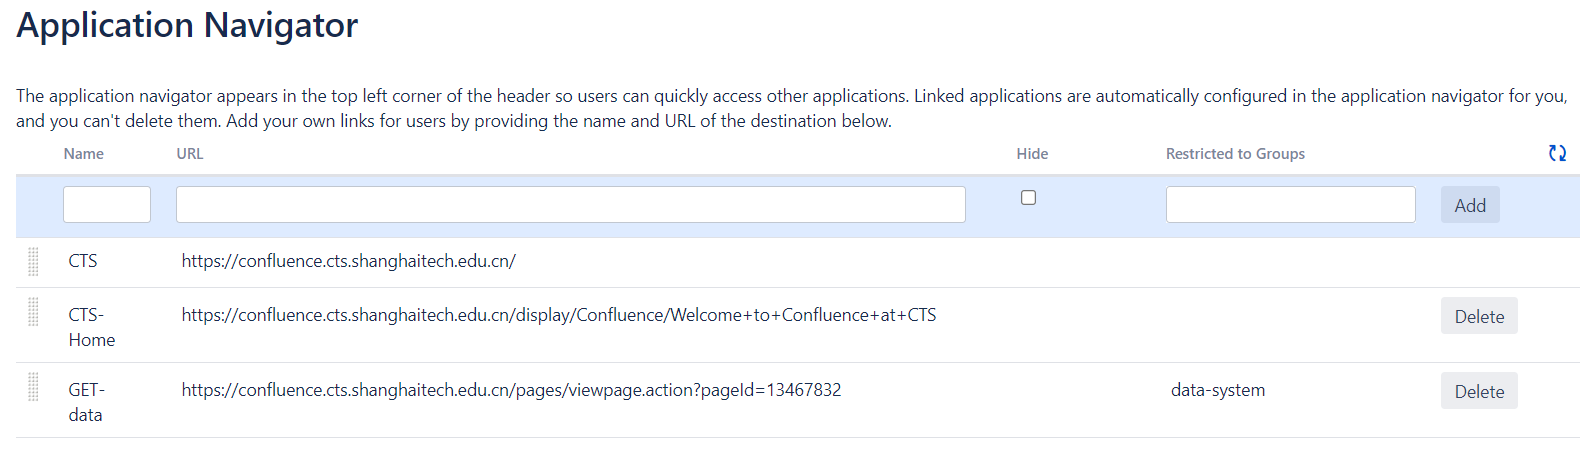Click the Welcome+to+Confluence+at+CTS URL
1590x449 pixels.
click(x=558, y=315)
